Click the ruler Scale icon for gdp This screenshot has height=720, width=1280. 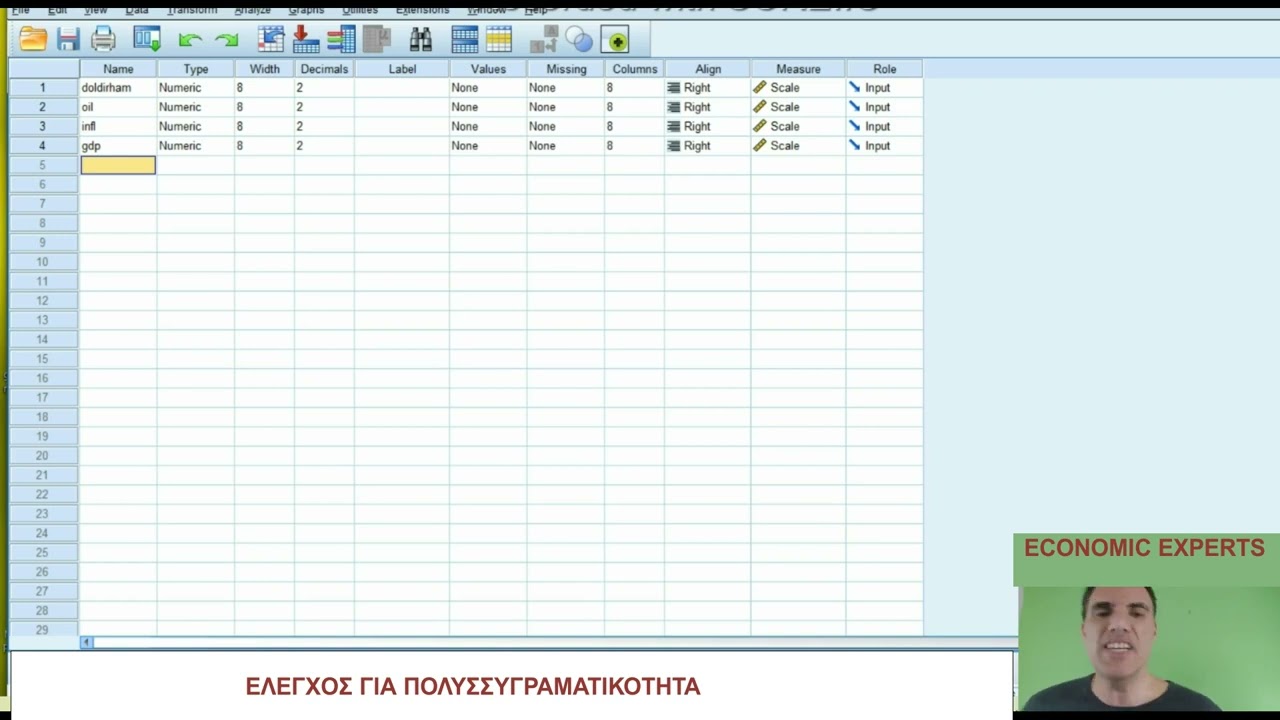[x=760, y=145]
